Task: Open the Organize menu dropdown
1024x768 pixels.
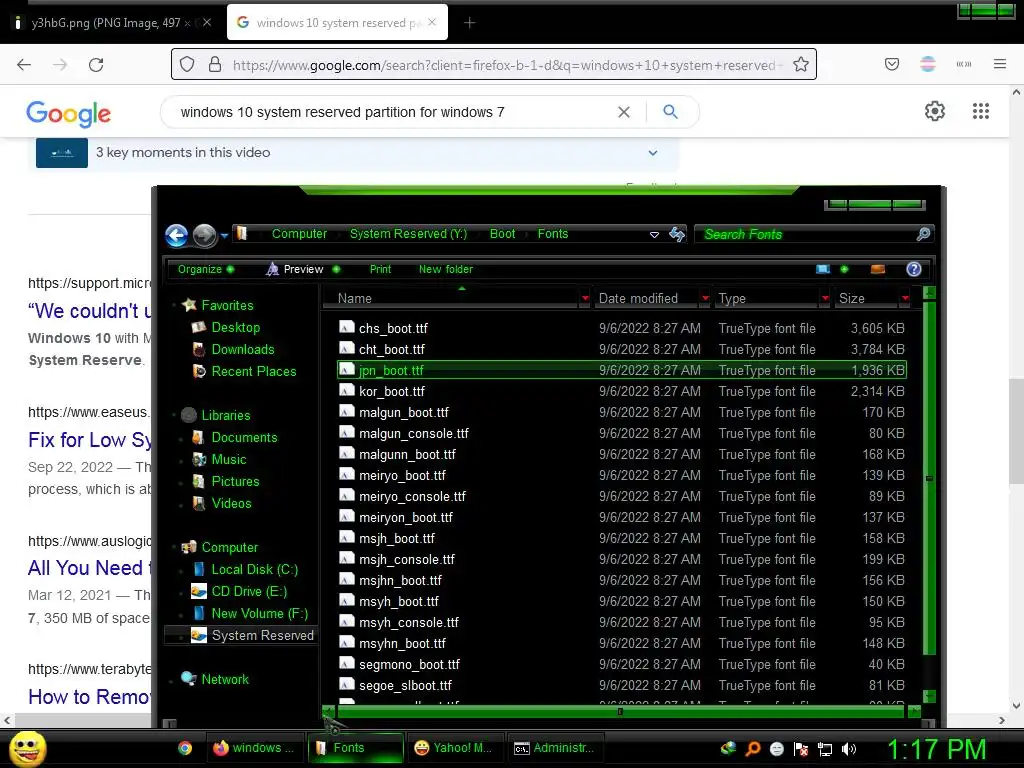Action: 206,269
